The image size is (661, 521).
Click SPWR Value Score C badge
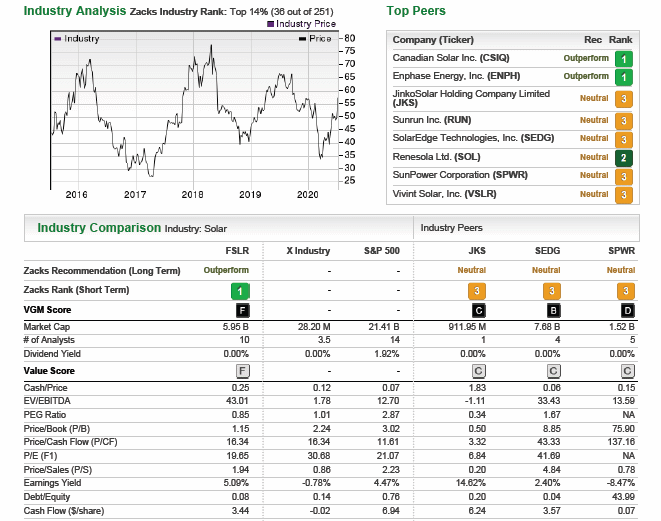pyautogui.click(x=628, y=371)
